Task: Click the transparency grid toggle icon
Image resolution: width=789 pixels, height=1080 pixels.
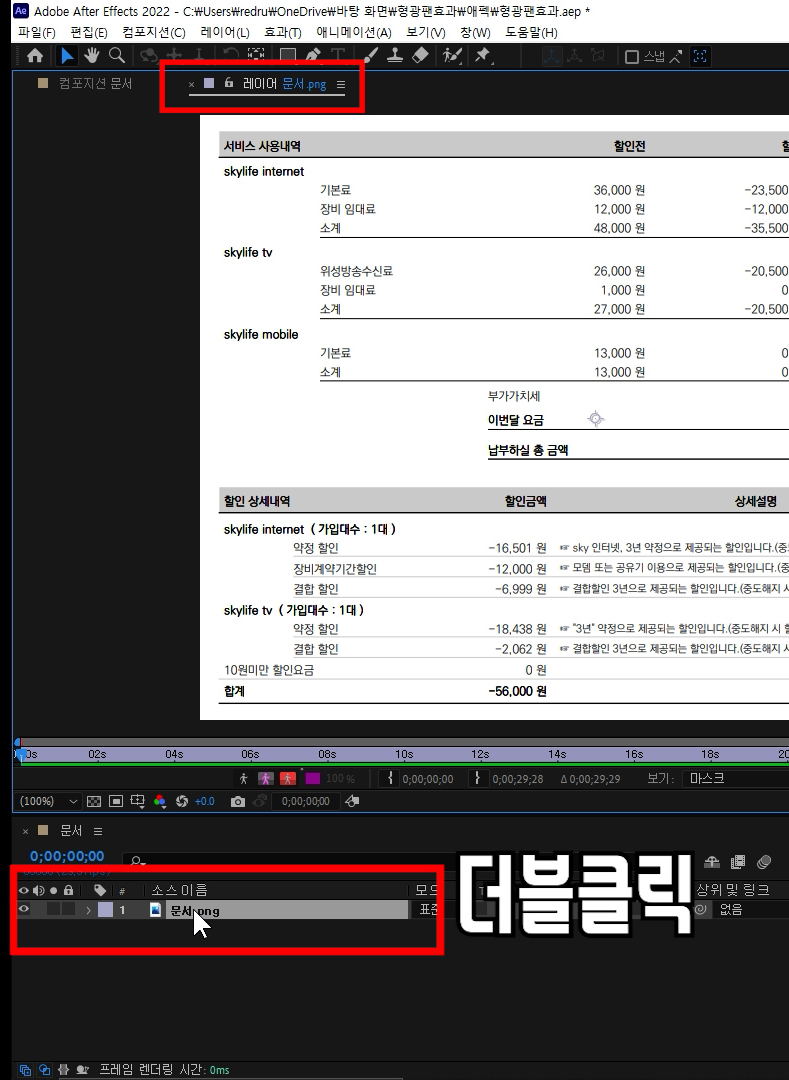Action: [x=94, y=801]
